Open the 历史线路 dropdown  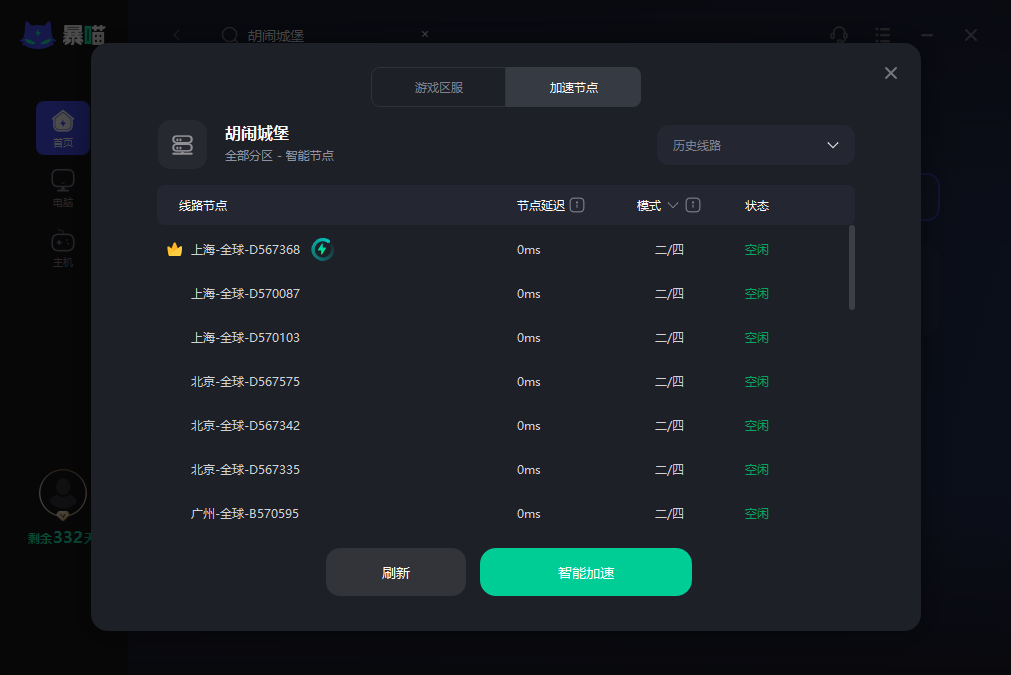point(756,145)
